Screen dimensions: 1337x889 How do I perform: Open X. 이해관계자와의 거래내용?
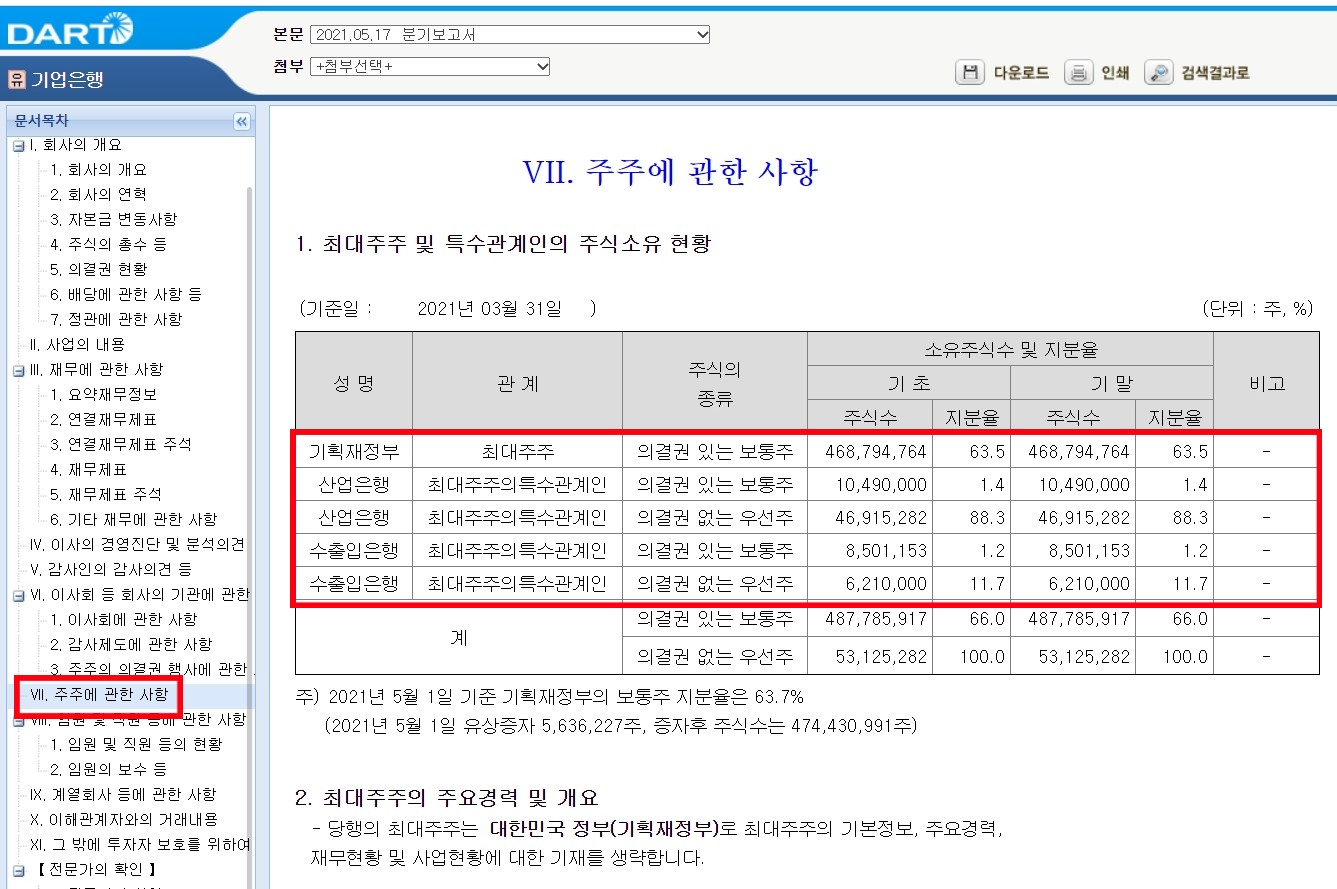[123, 820]
